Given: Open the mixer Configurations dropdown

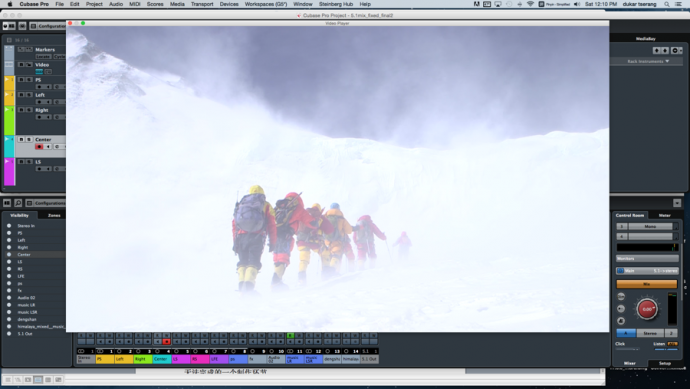Looking at the screenshot, I should point(46,203).
